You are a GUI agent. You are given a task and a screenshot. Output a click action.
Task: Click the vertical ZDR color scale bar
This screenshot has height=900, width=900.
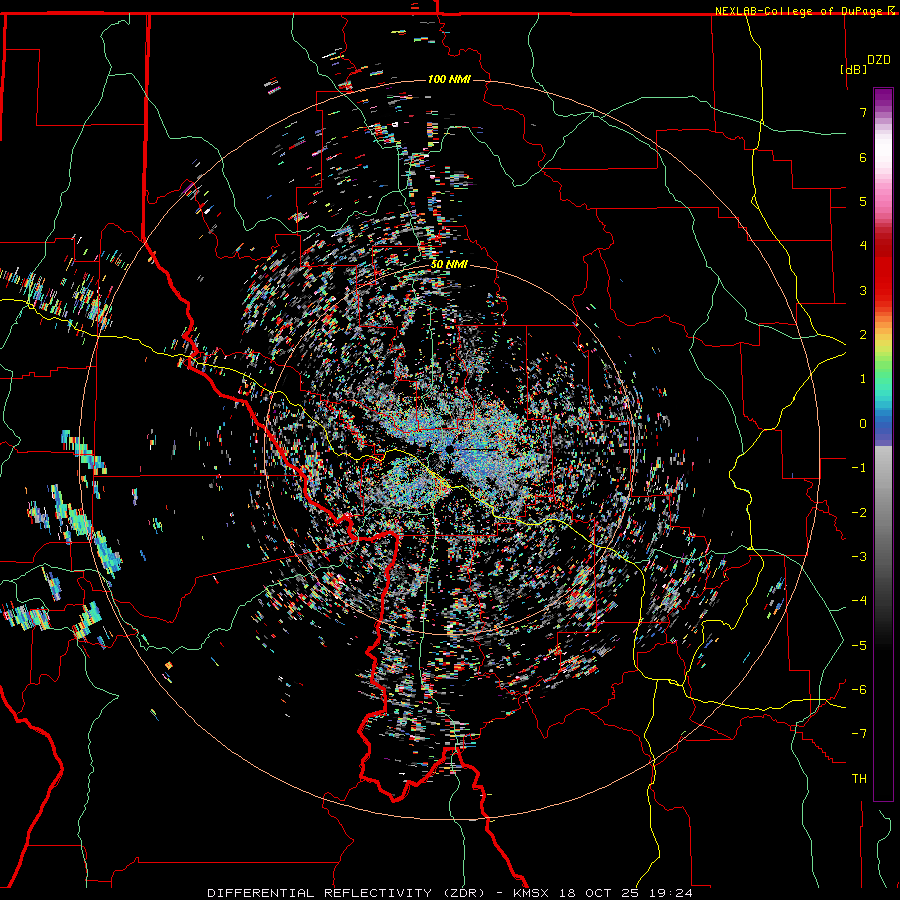[883, 444]
